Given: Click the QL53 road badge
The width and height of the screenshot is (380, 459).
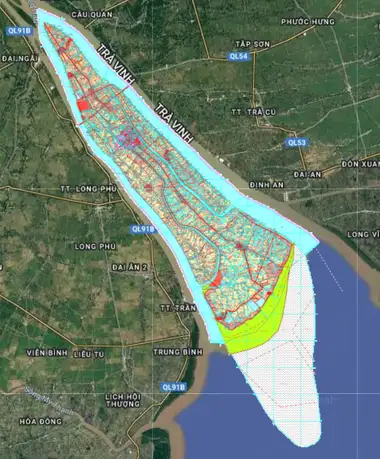Looking at the screenshot, I should [x=297, y=142].
